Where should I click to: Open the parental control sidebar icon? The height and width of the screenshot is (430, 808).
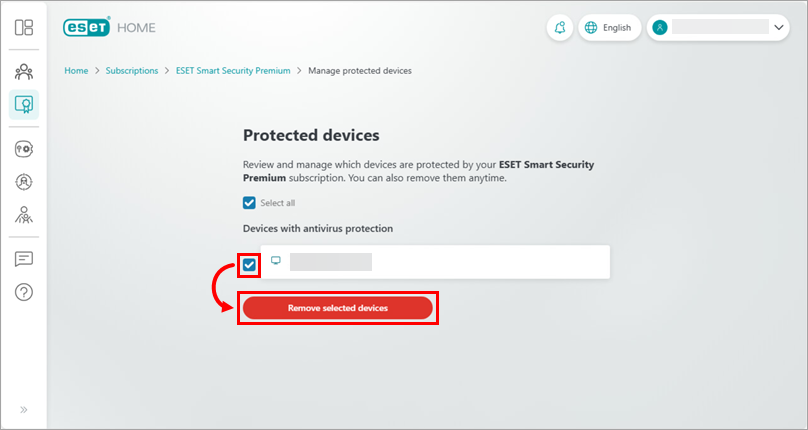(24, 214)
